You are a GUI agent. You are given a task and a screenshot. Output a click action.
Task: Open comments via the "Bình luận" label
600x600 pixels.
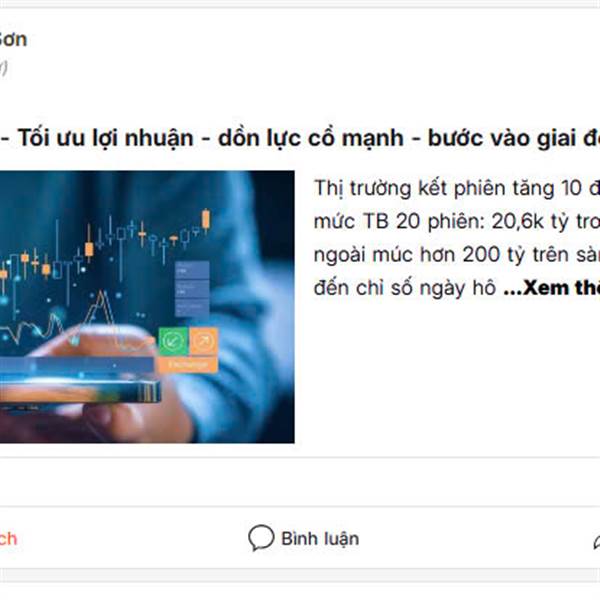[320, 539]
